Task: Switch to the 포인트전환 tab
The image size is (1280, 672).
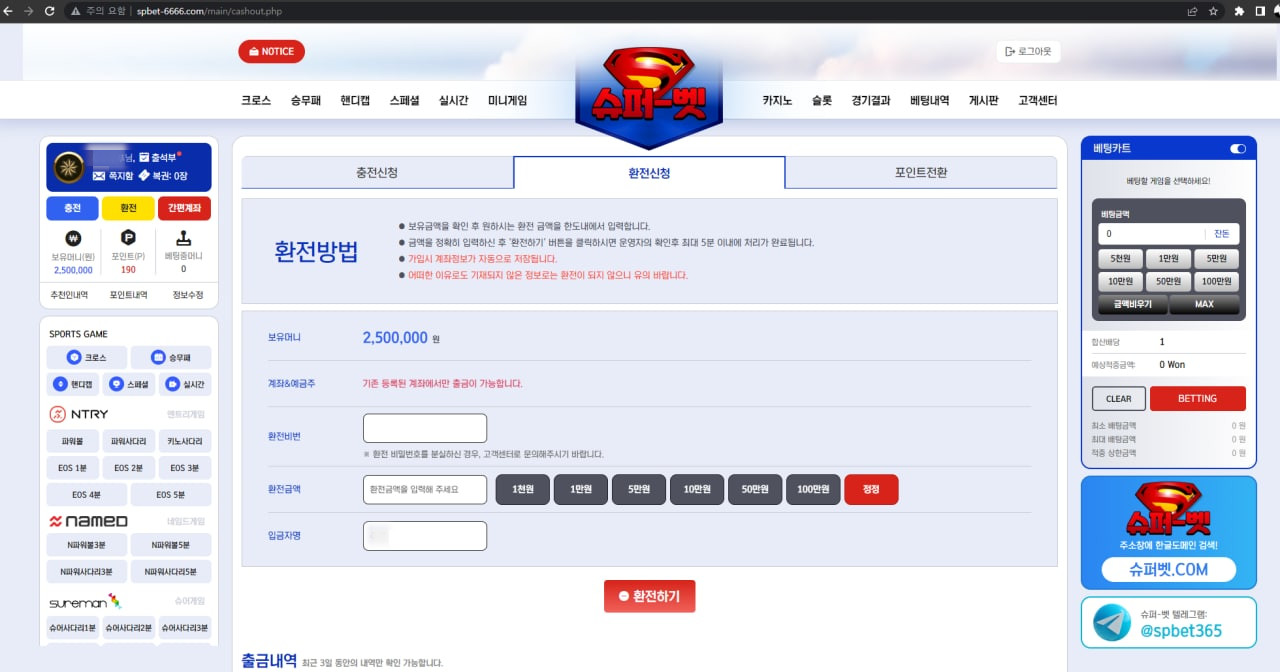Action: 921,172
